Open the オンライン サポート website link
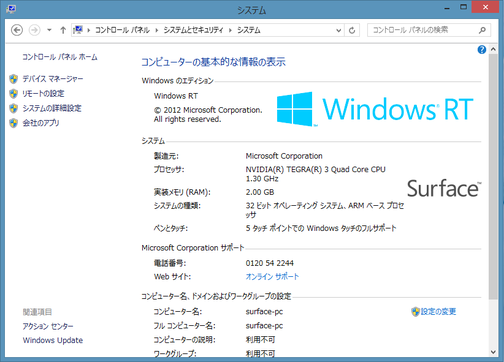 (272, 276)
